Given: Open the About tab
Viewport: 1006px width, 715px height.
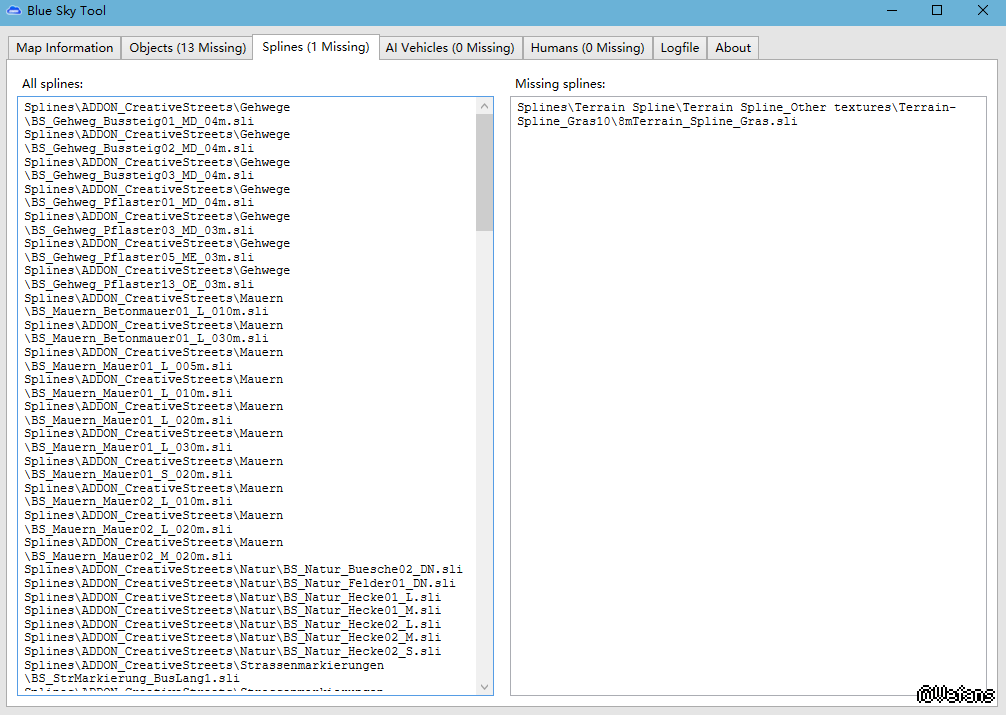Looking at the screenshot, I should click(733, 48).
